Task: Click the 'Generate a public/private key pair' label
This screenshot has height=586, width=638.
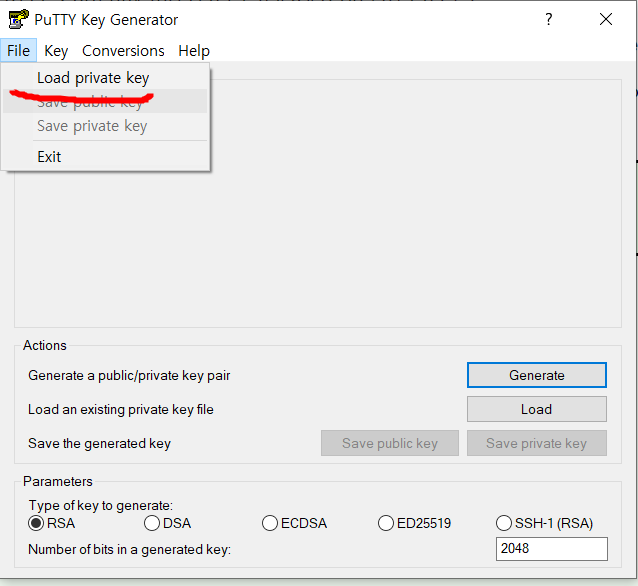Action: [x=129, y=375]
